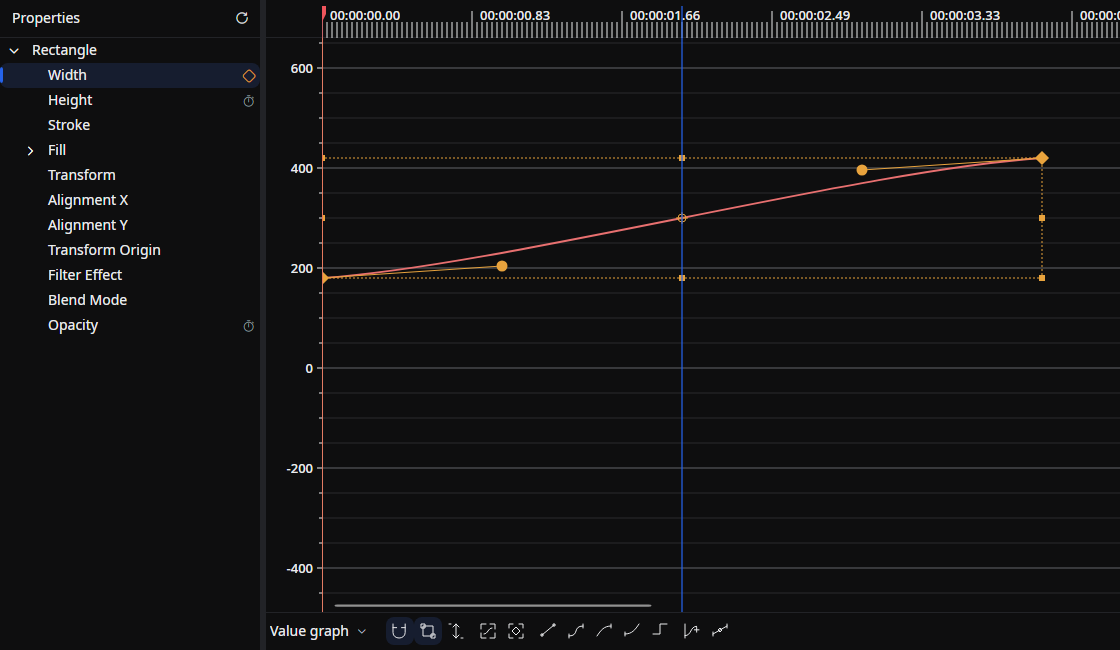
Task: Click the curve point at the playhead
Action: click(x=682, y=218)
